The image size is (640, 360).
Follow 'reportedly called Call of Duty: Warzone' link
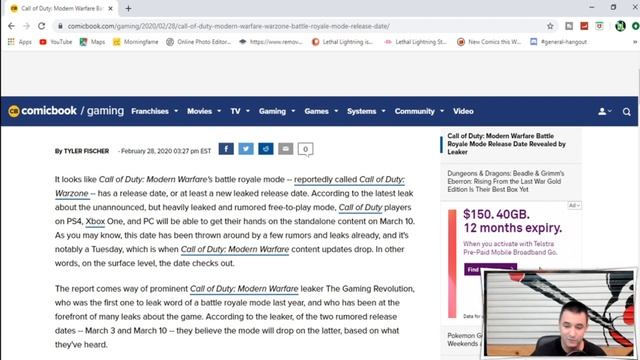tap(349, 180)
